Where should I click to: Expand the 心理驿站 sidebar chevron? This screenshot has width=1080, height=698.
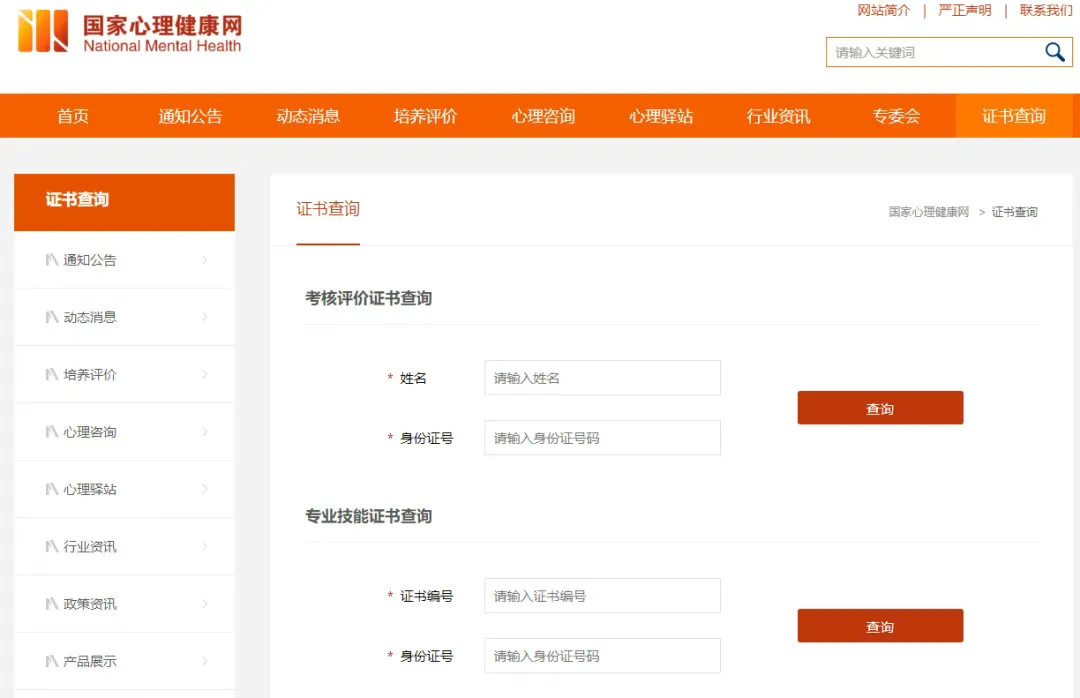(205, 489)
